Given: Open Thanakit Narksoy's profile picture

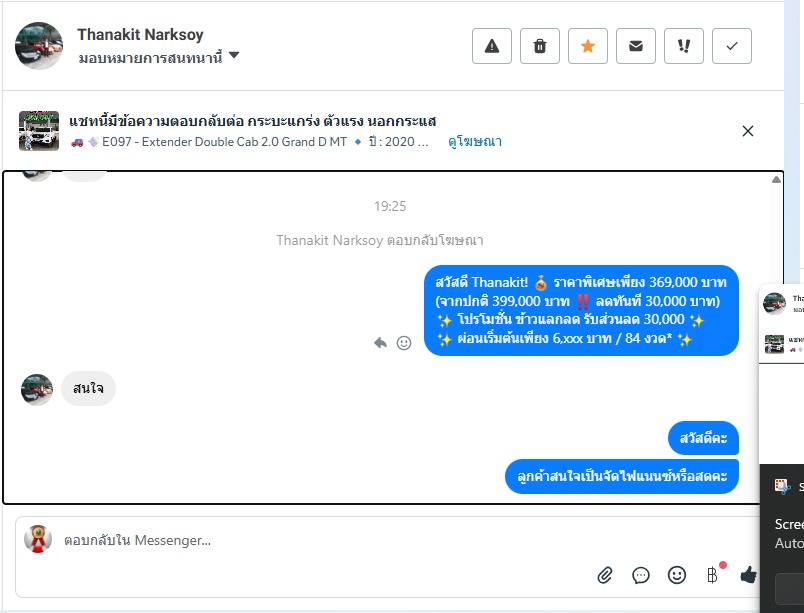Looking at the screenshot, I should (x=39, y=46).
